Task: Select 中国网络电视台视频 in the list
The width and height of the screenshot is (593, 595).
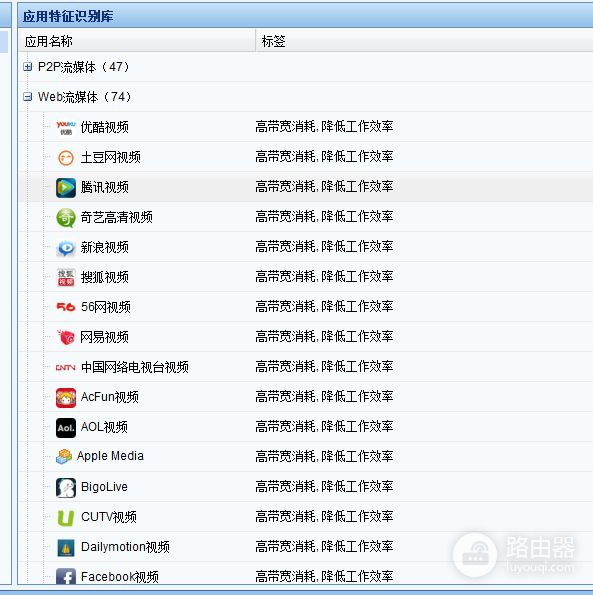Action: coord(135,367)
